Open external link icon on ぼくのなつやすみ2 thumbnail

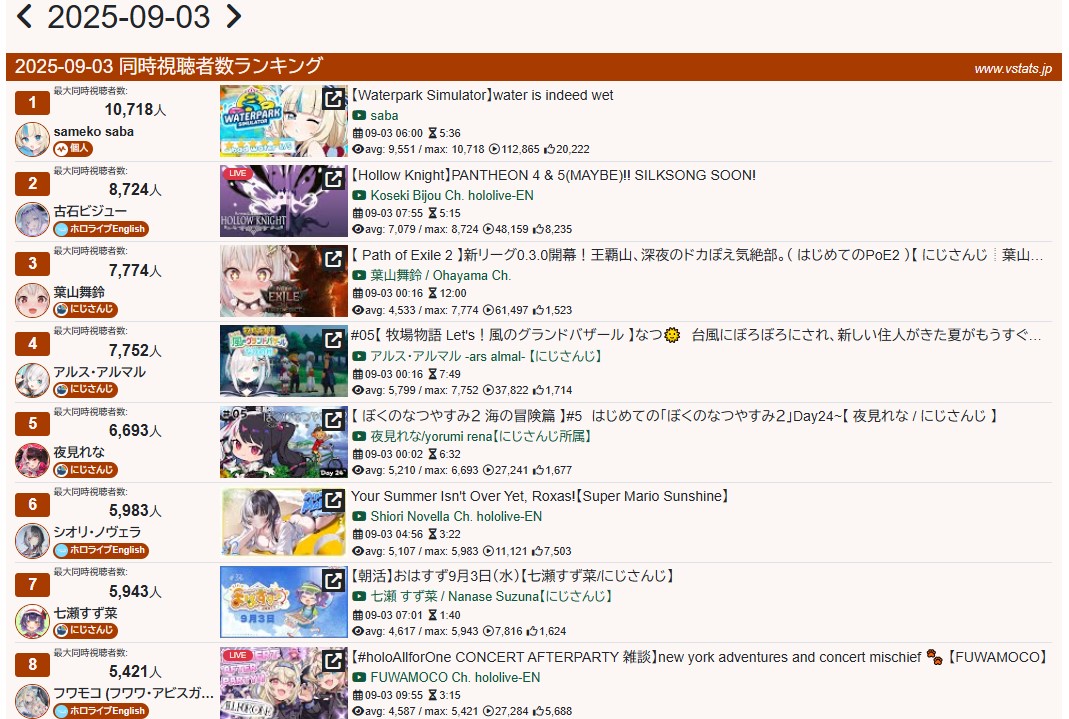pyautogui.click(x=333, y=420)
